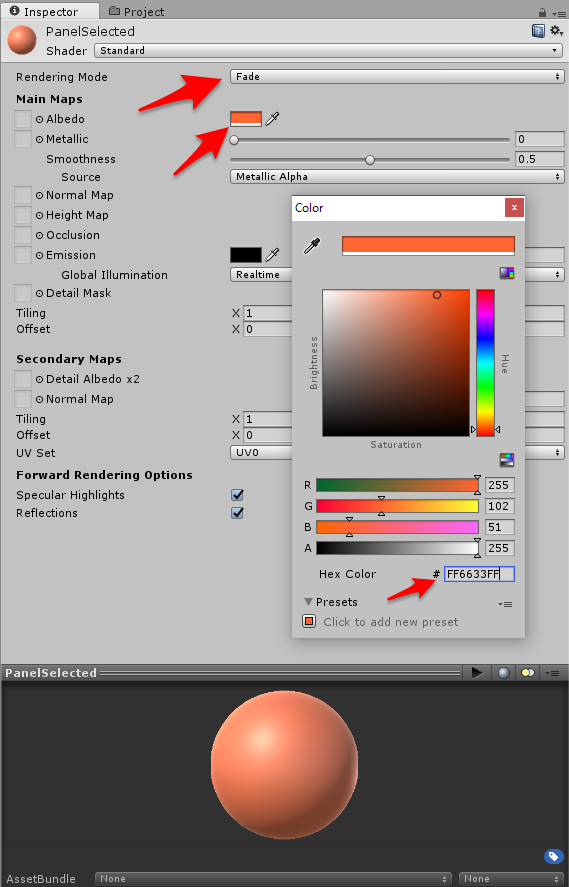Screen dimensions: 569x887
Task: Click the R channel slider
Action: tap(397, 485)
